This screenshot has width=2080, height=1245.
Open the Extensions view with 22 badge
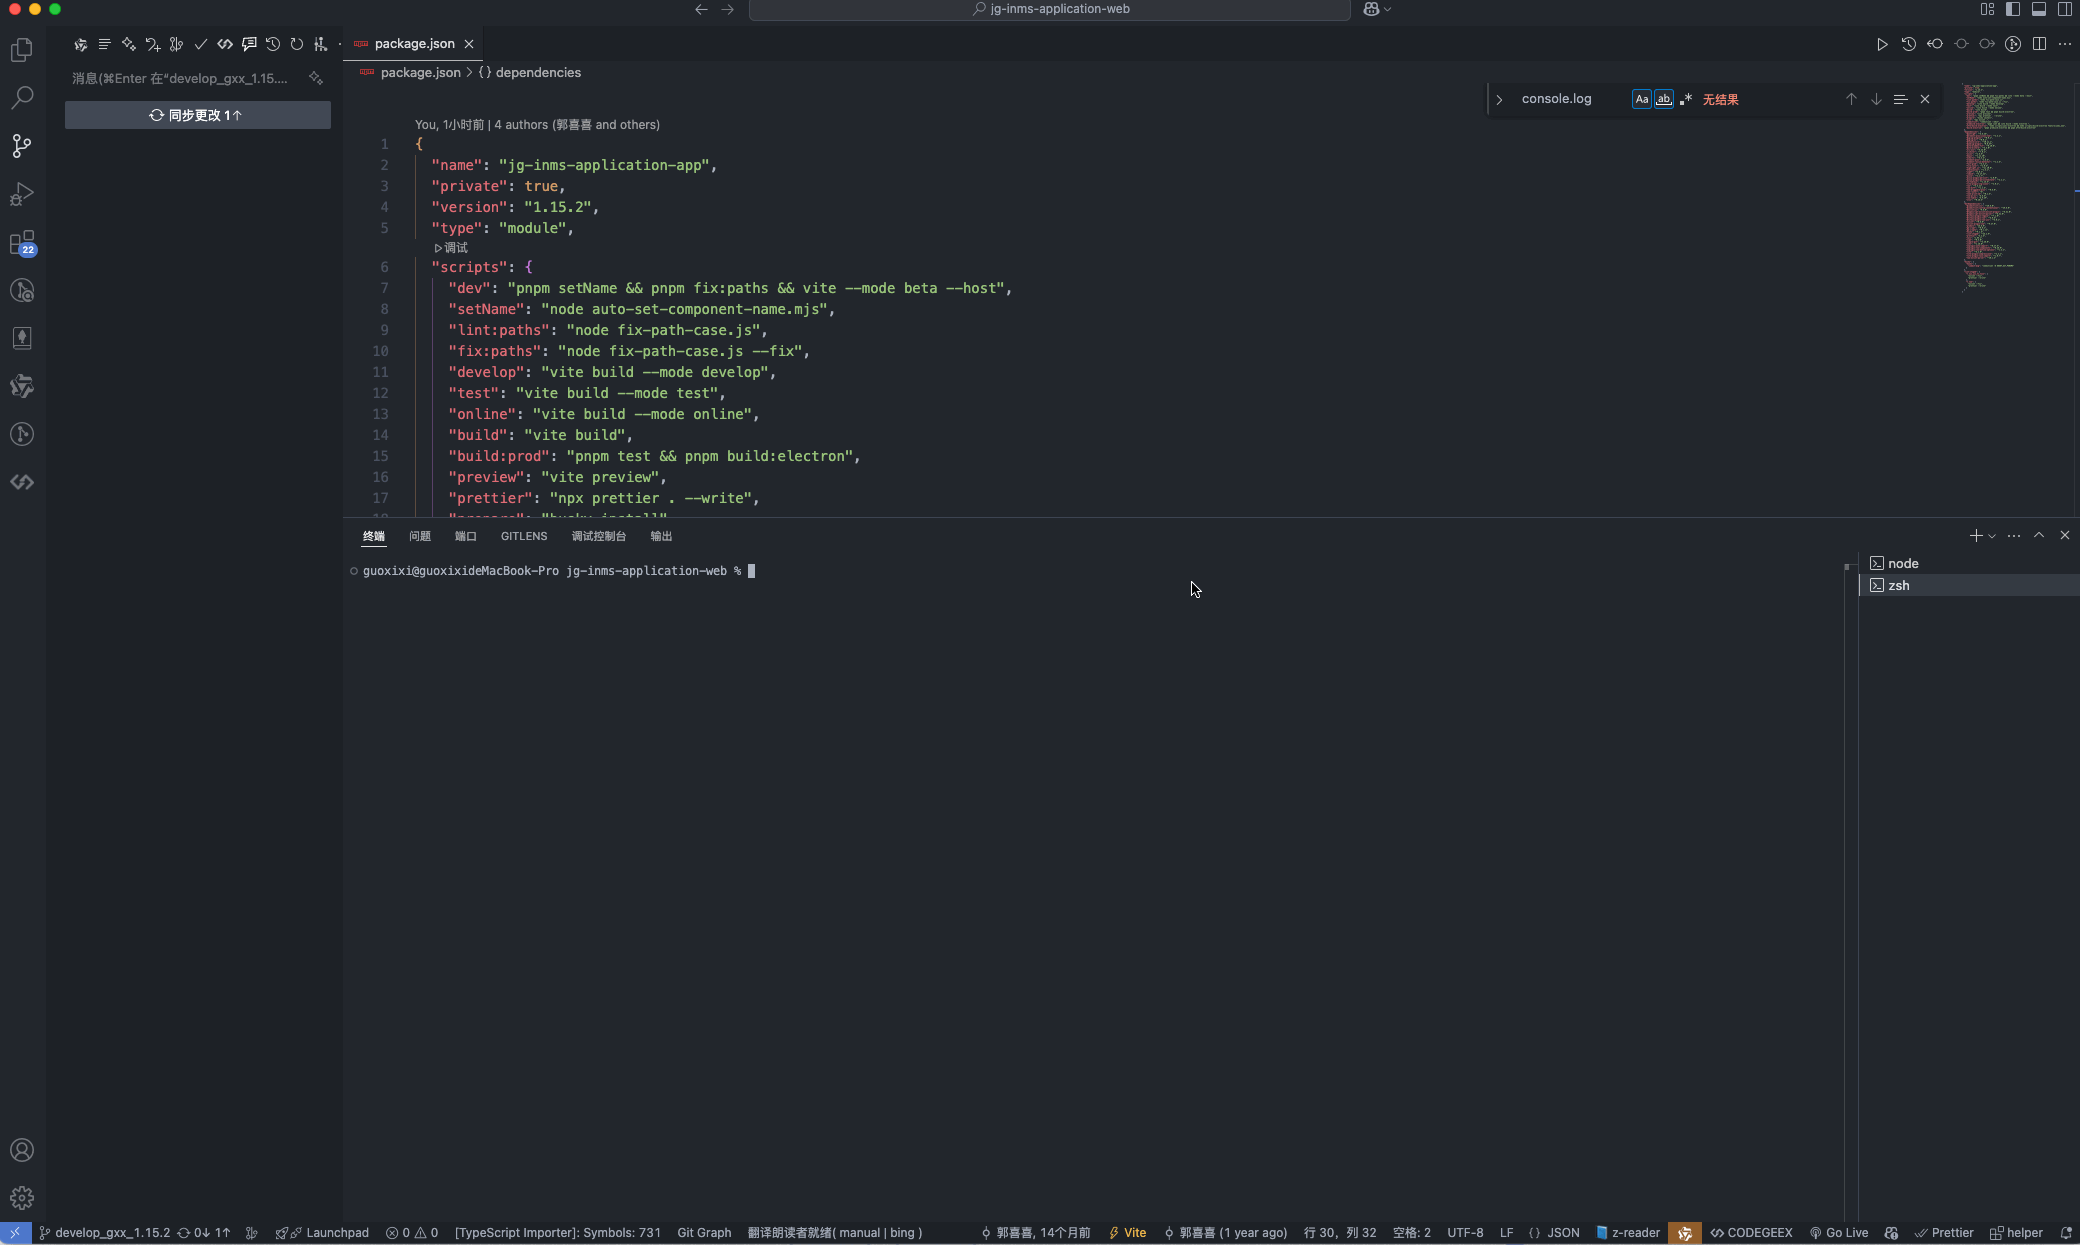22,243
